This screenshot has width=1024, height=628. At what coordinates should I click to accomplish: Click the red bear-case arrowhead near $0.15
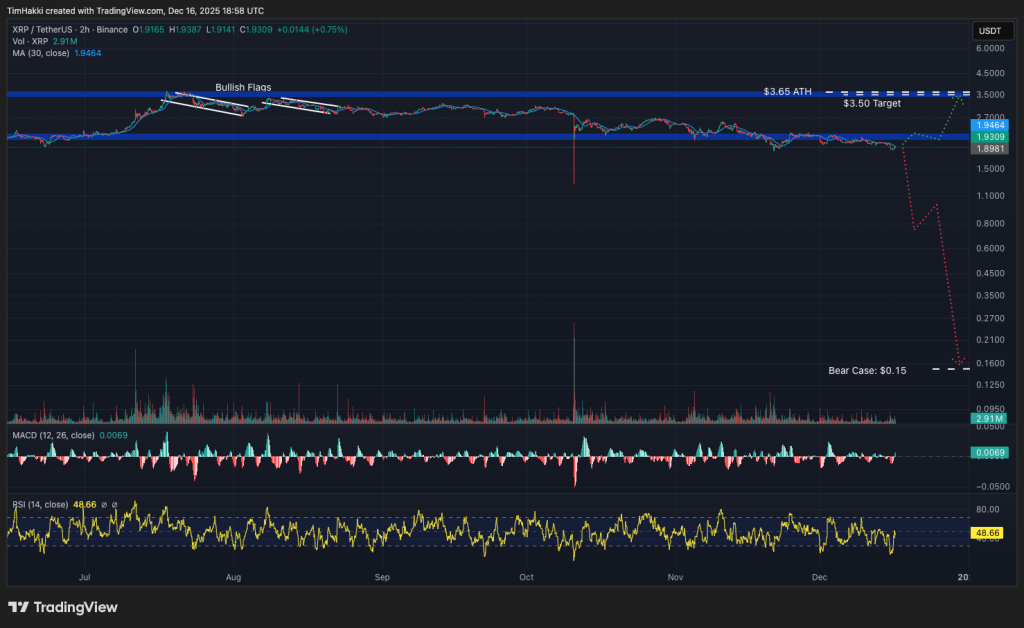point(959,362)
